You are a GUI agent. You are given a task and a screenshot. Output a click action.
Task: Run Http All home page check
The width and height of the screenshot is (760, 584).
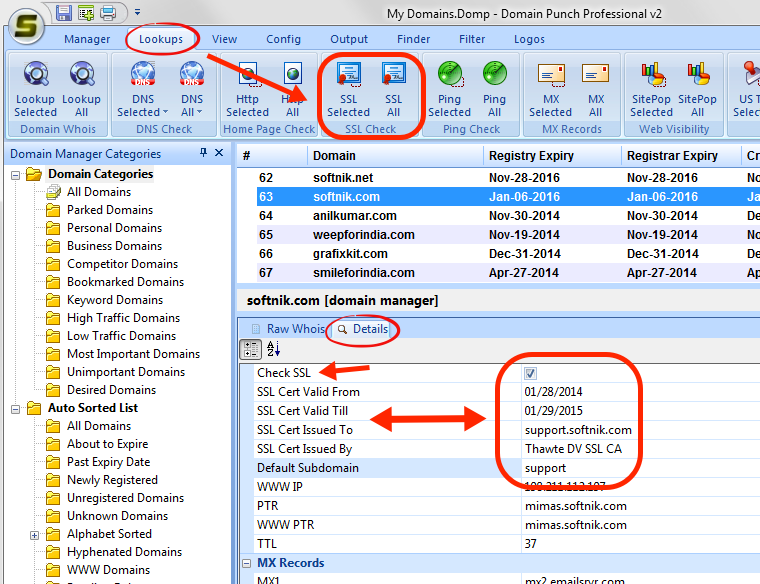[292, 89]
